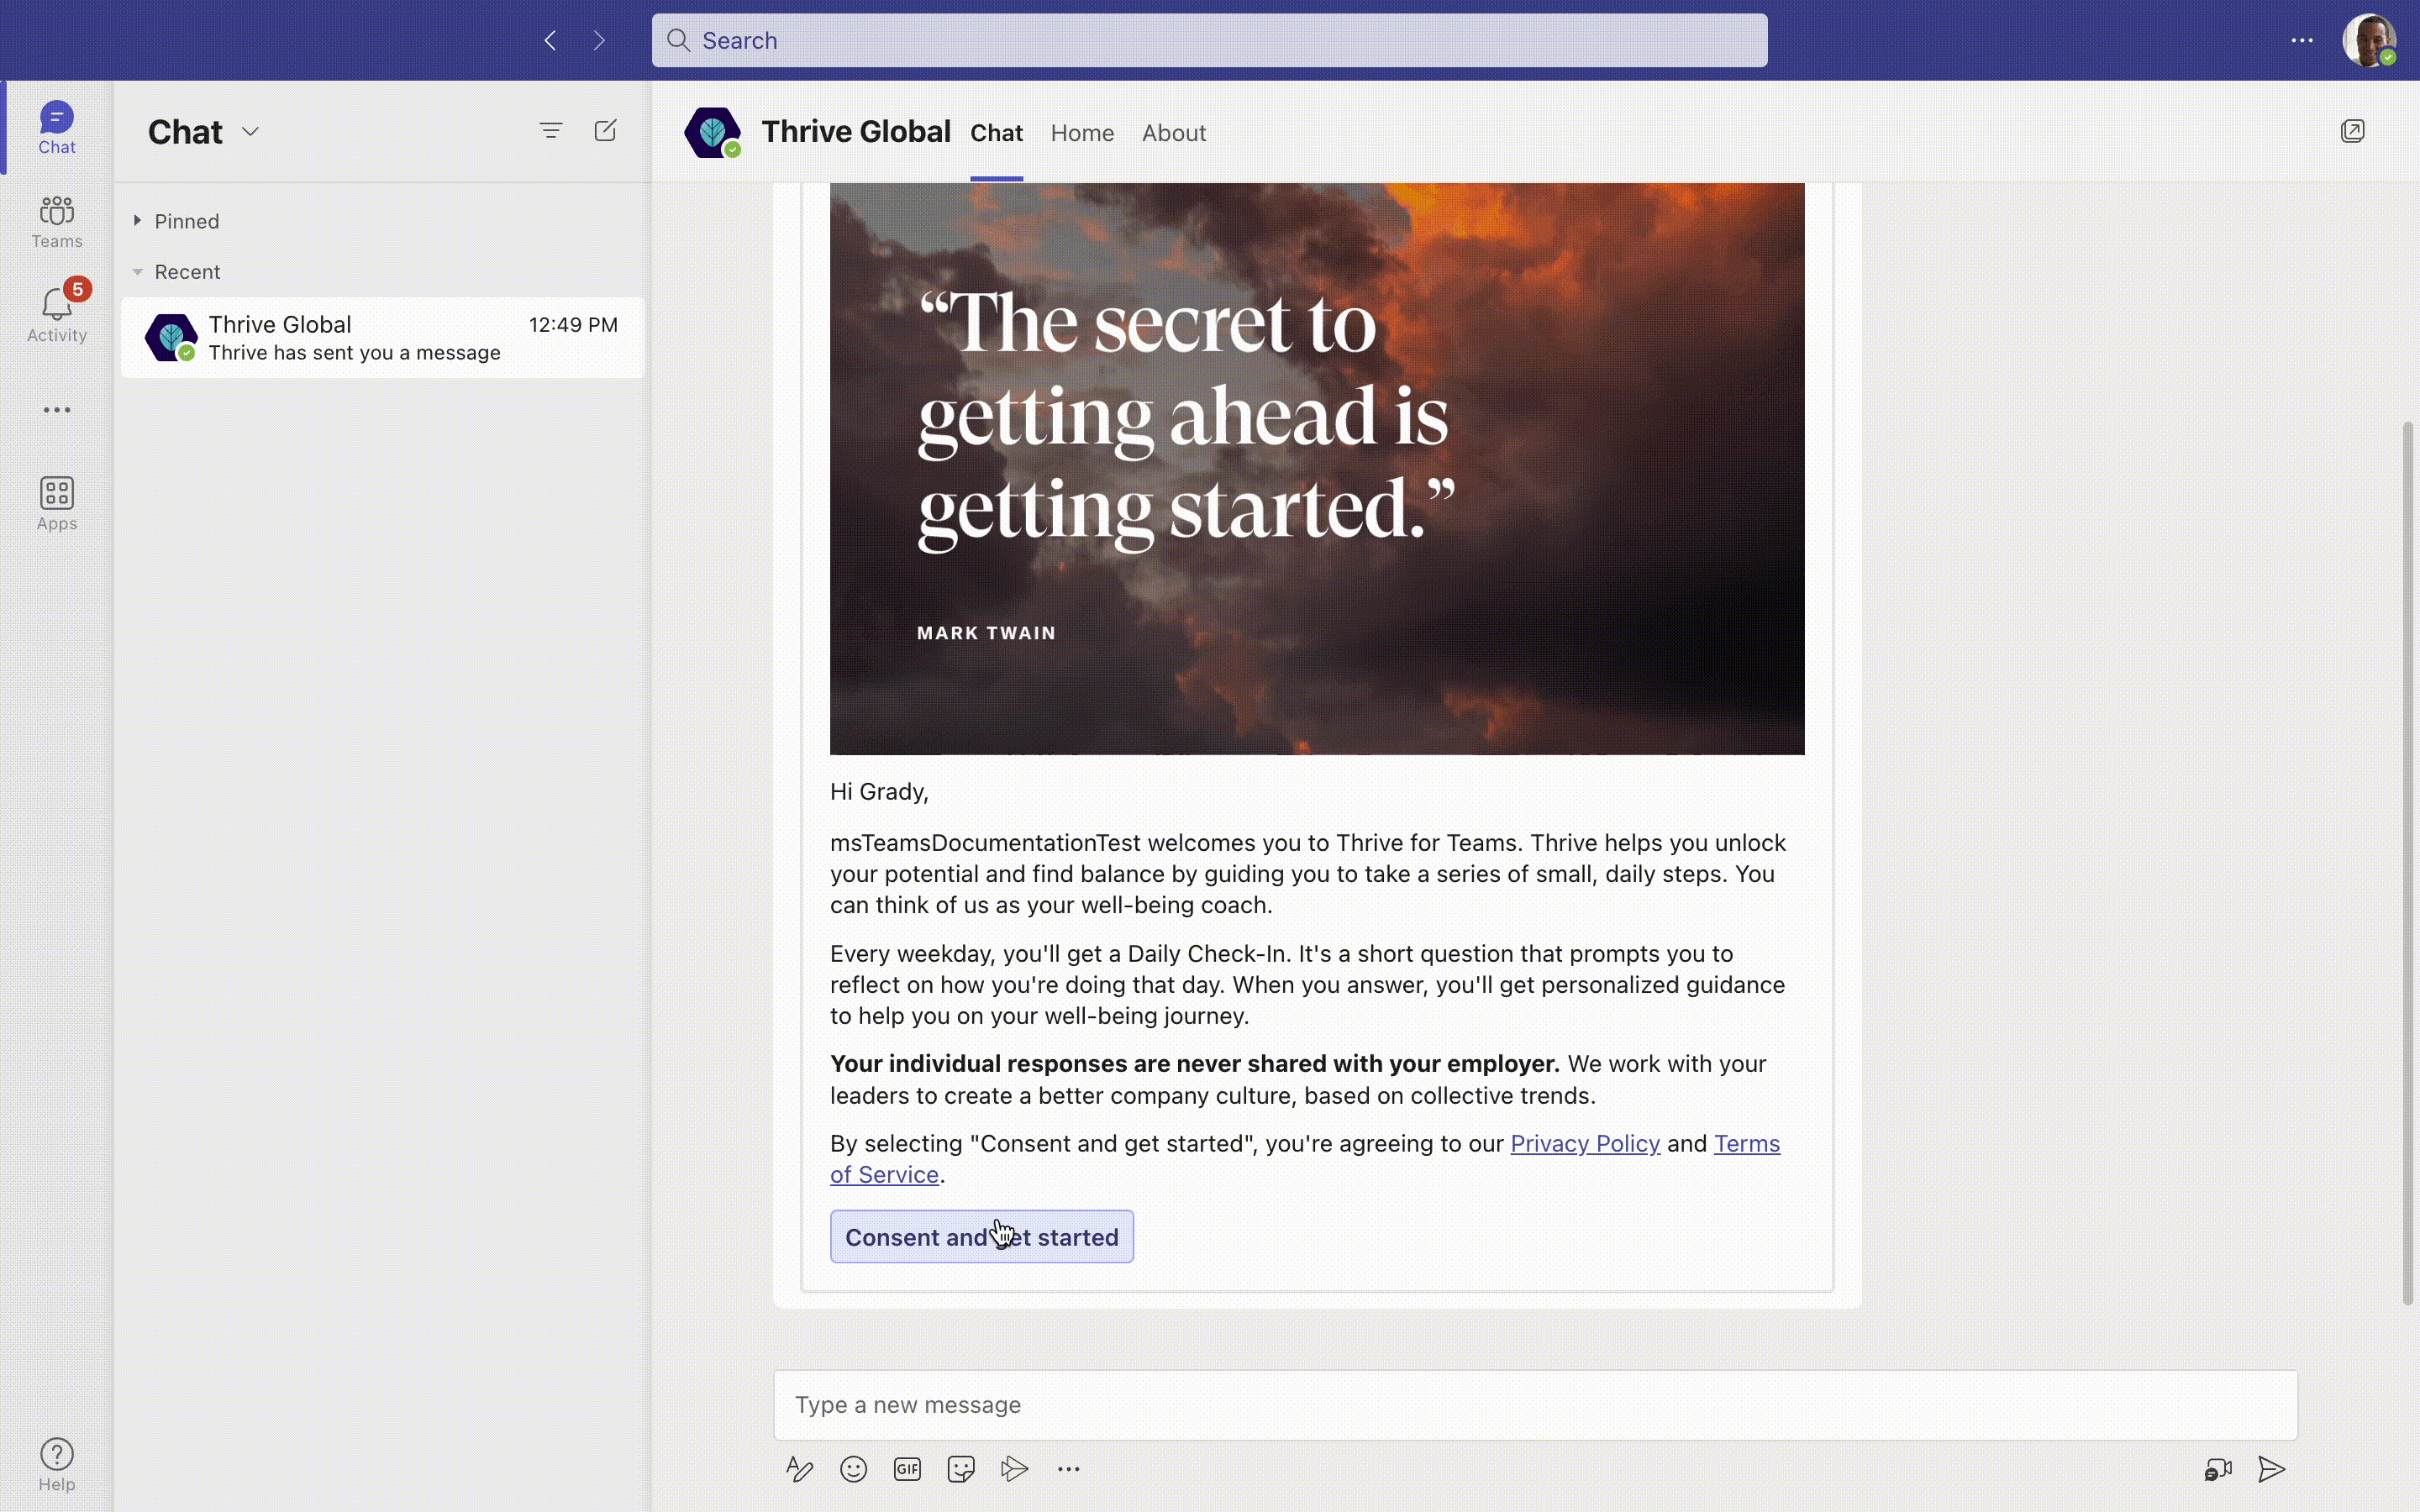
Task: Click the Thrive Global app logo in header
Action: 712,132
